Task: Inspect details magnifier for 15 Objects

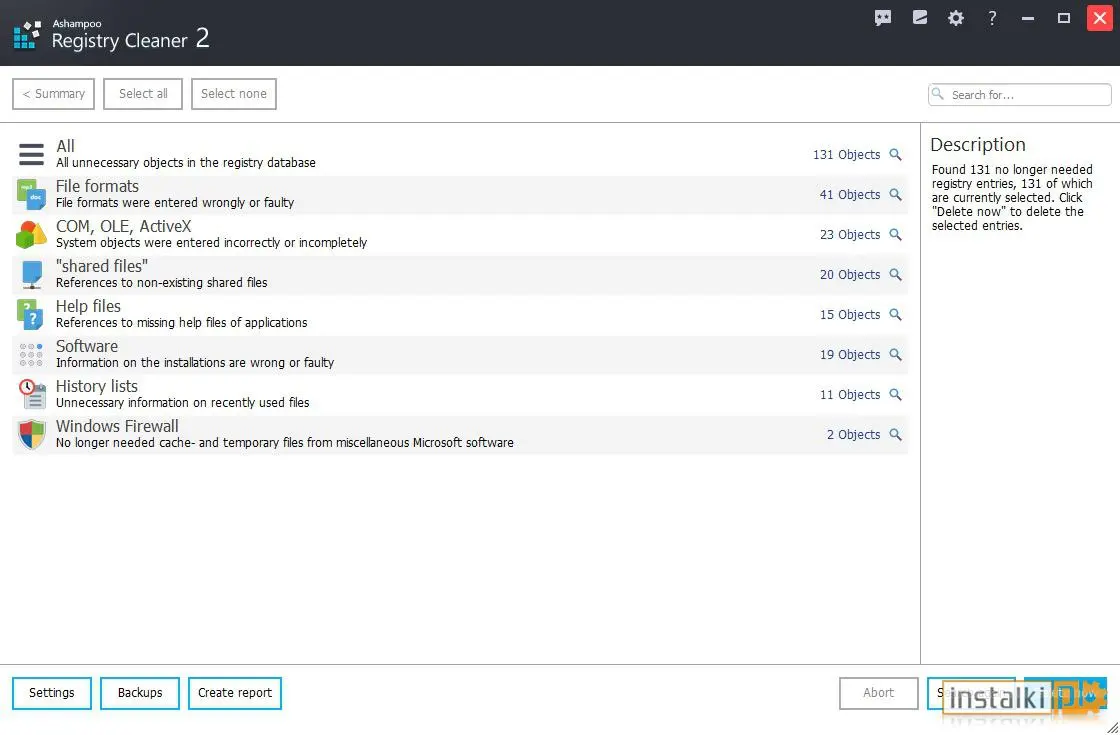Action: coord(895,314)
